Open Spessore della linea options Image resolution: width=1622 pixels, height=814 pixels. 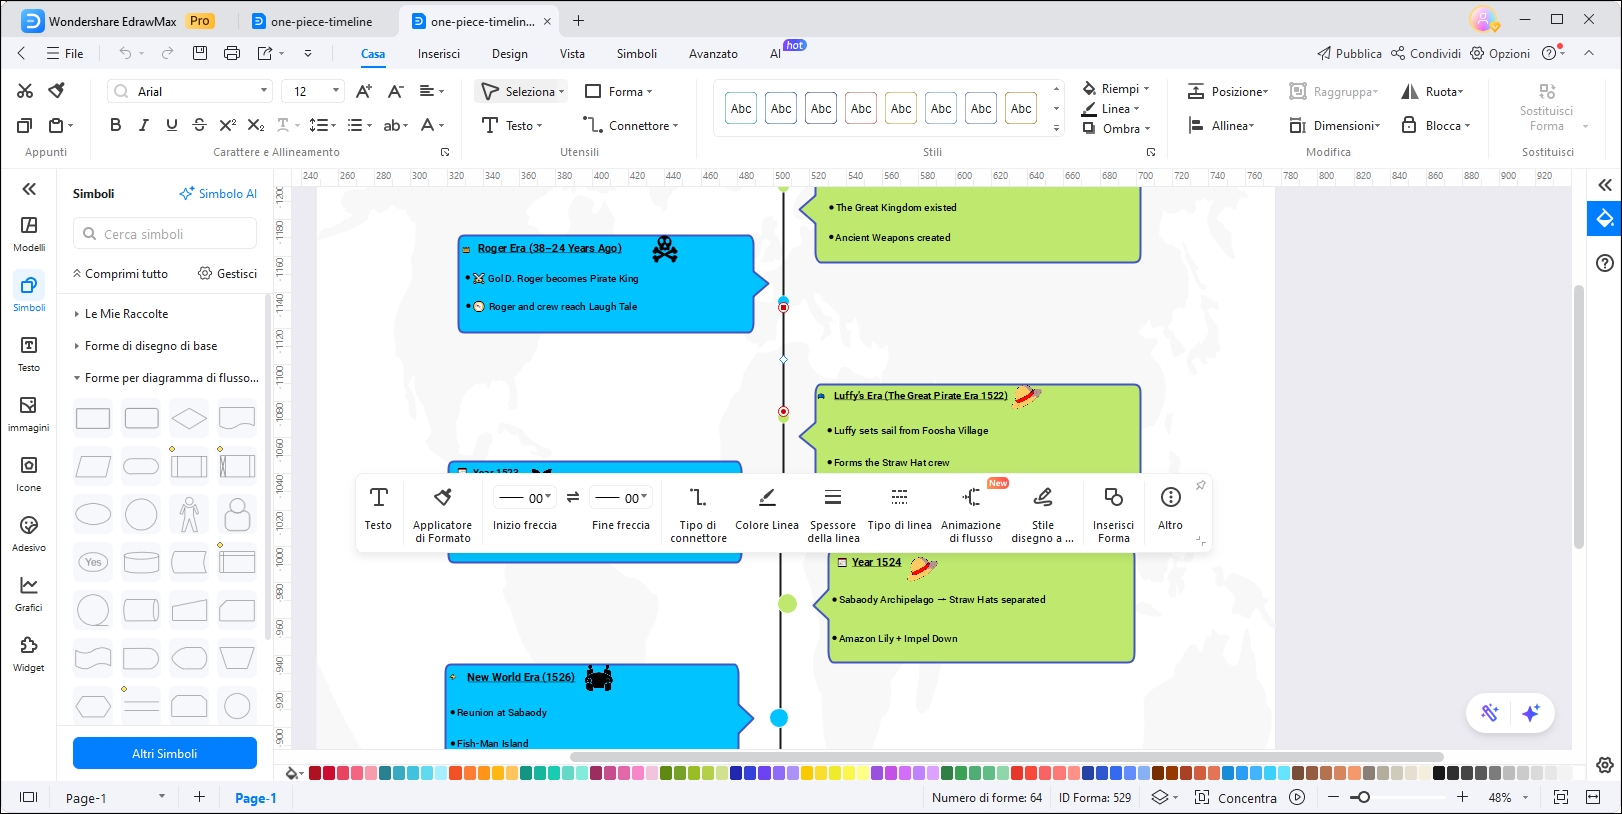(833, 514)
